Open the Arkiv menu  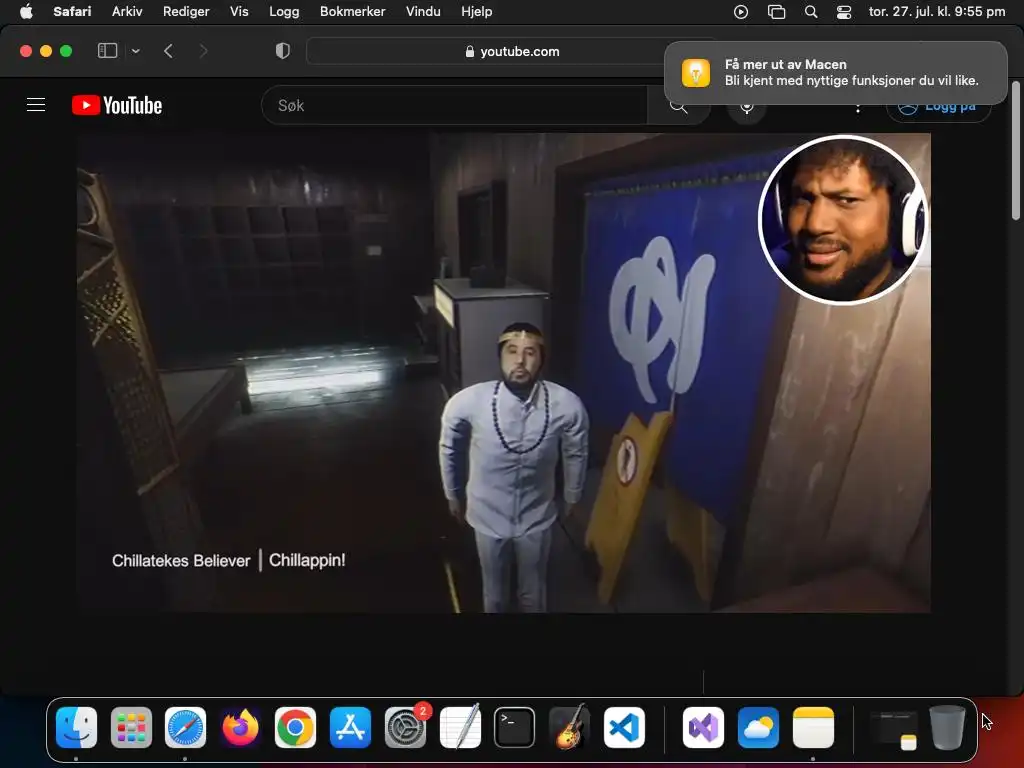(127, 11)
